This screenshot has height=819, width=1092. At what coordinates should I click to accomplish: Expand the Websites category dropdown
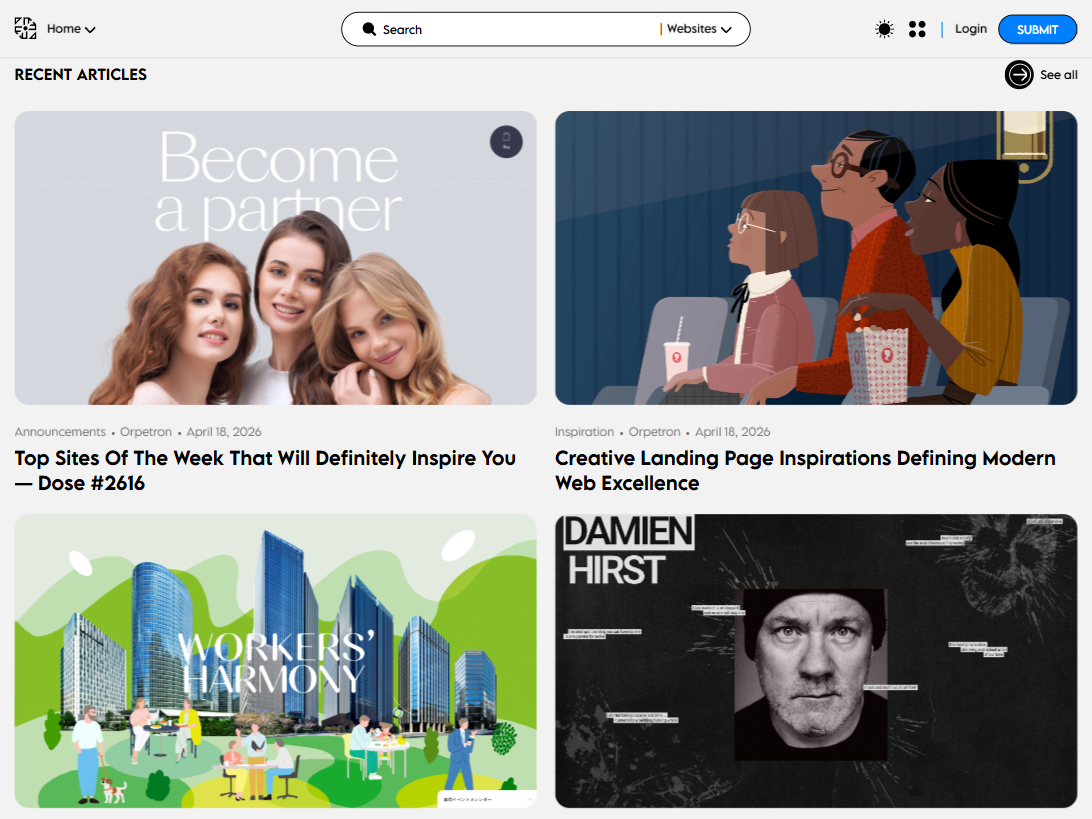pyautogui.click(x=699, y=29)
